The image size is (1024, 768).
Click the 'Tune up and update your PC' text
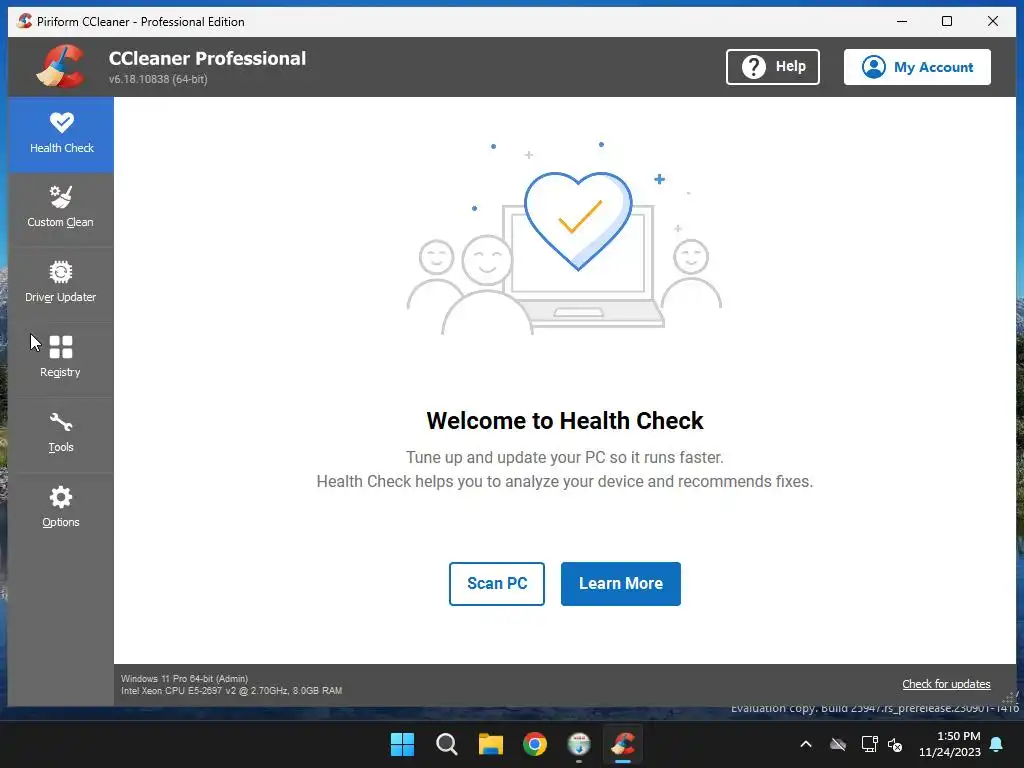[565, 457]
